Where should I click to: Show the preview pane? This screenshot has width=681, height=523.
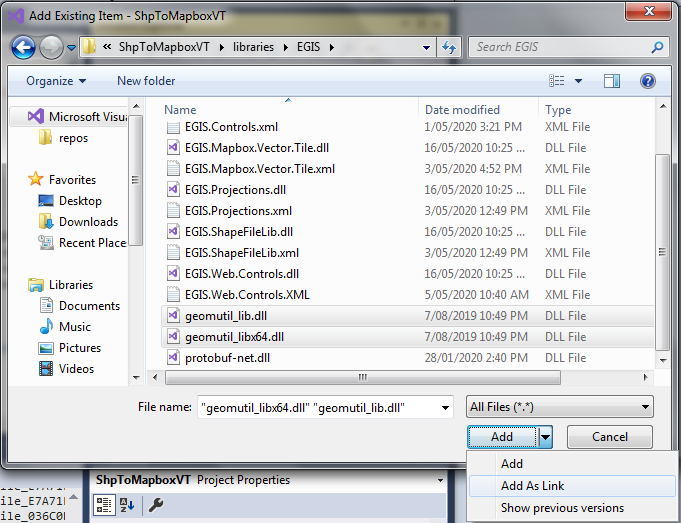pos(612,81)
